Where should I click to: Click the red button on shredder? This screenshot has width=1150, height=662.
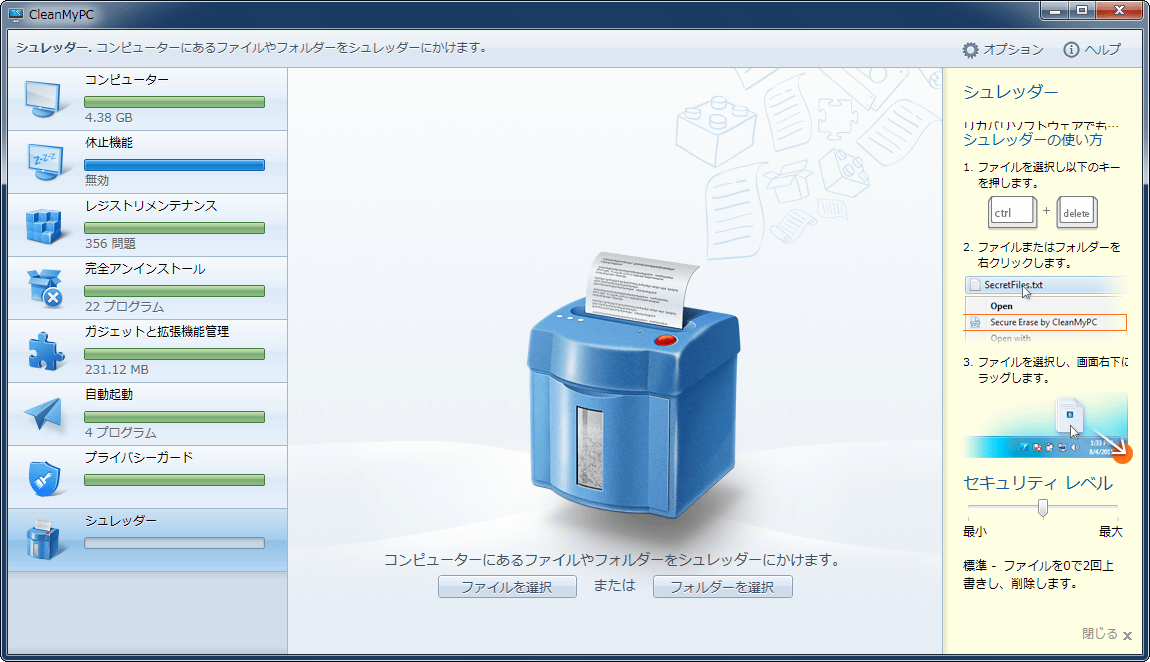[x=665, y=340]
